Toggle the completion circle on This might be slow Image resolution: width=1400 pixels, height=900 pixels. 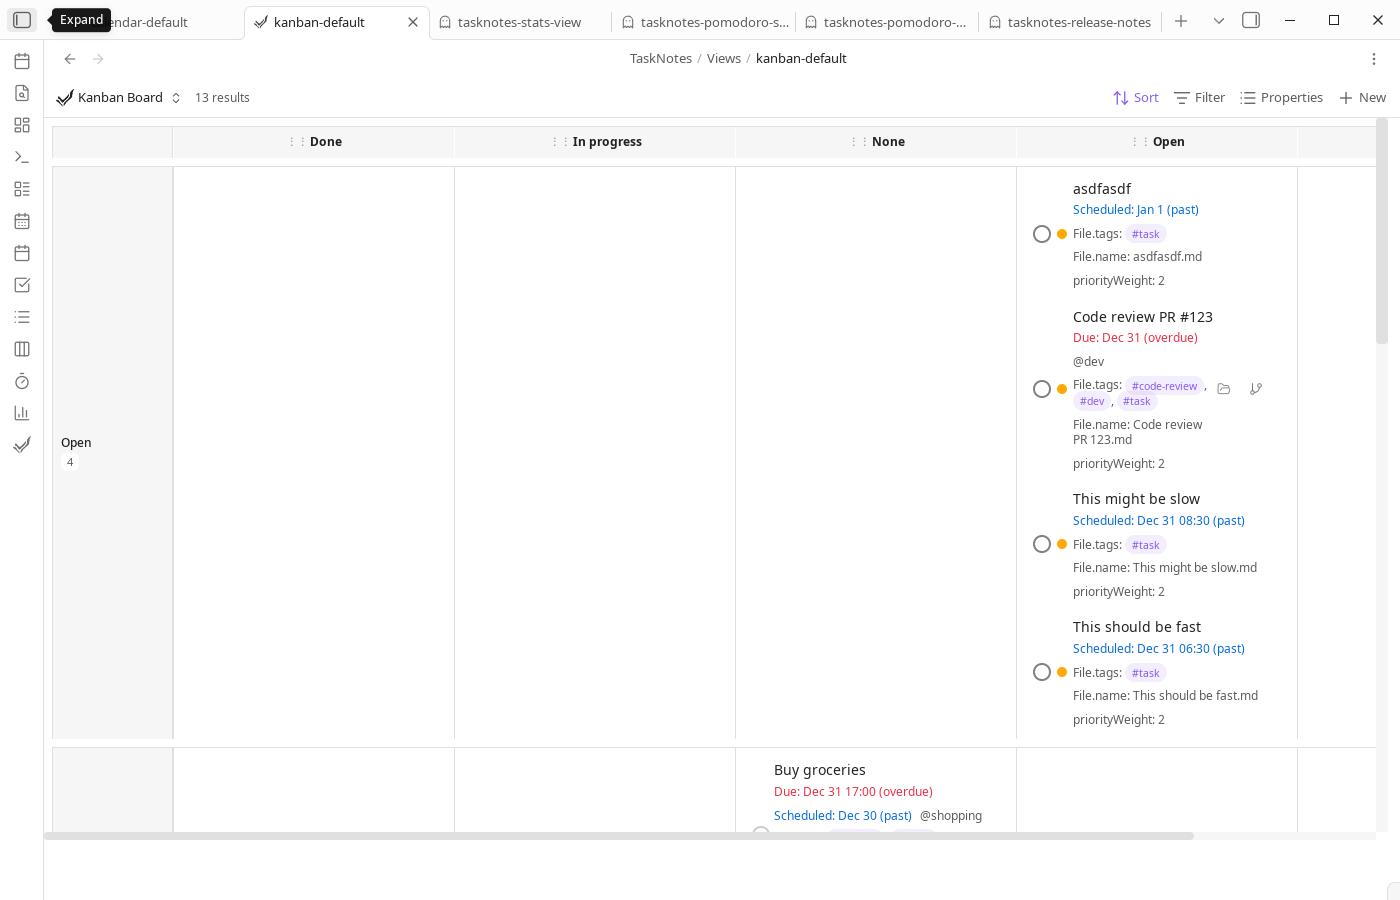tap(1041, 543)
